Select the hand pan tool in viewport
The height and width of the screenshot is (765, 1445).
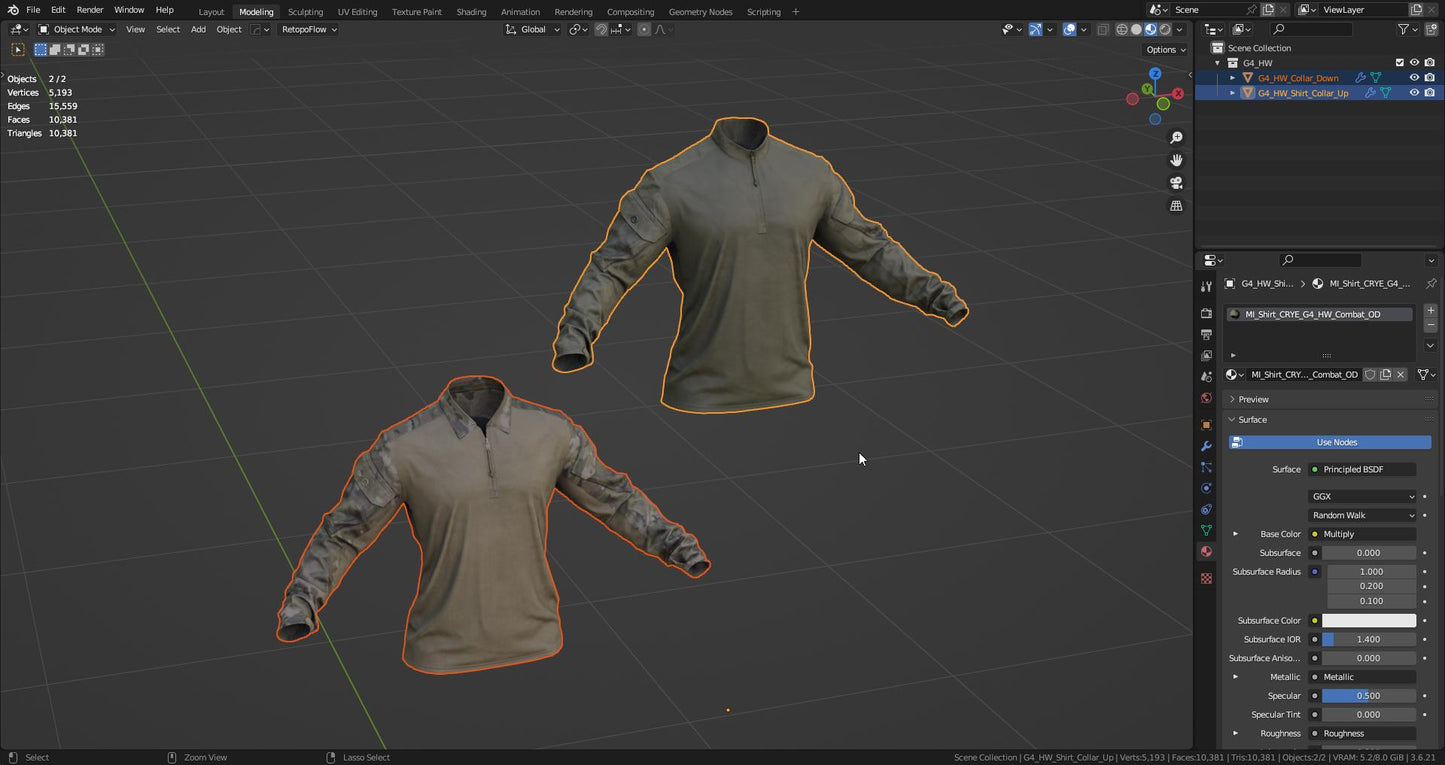(1176, 160)
